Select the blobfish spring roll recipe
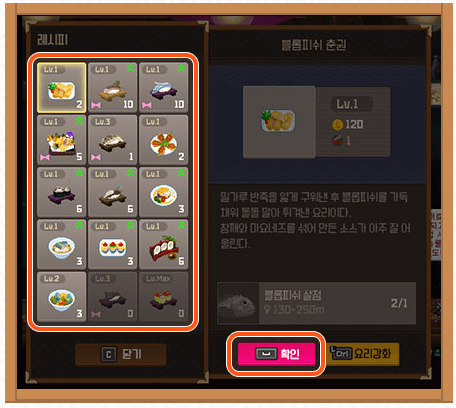456x408 pixels. [62, 88]
